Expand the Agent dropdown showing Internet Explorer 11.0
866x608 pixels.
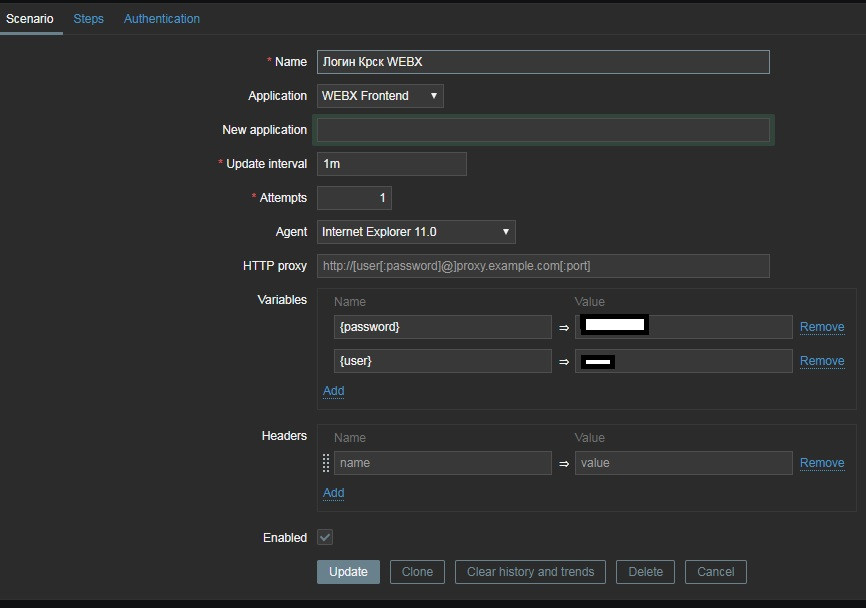[416, 232]
